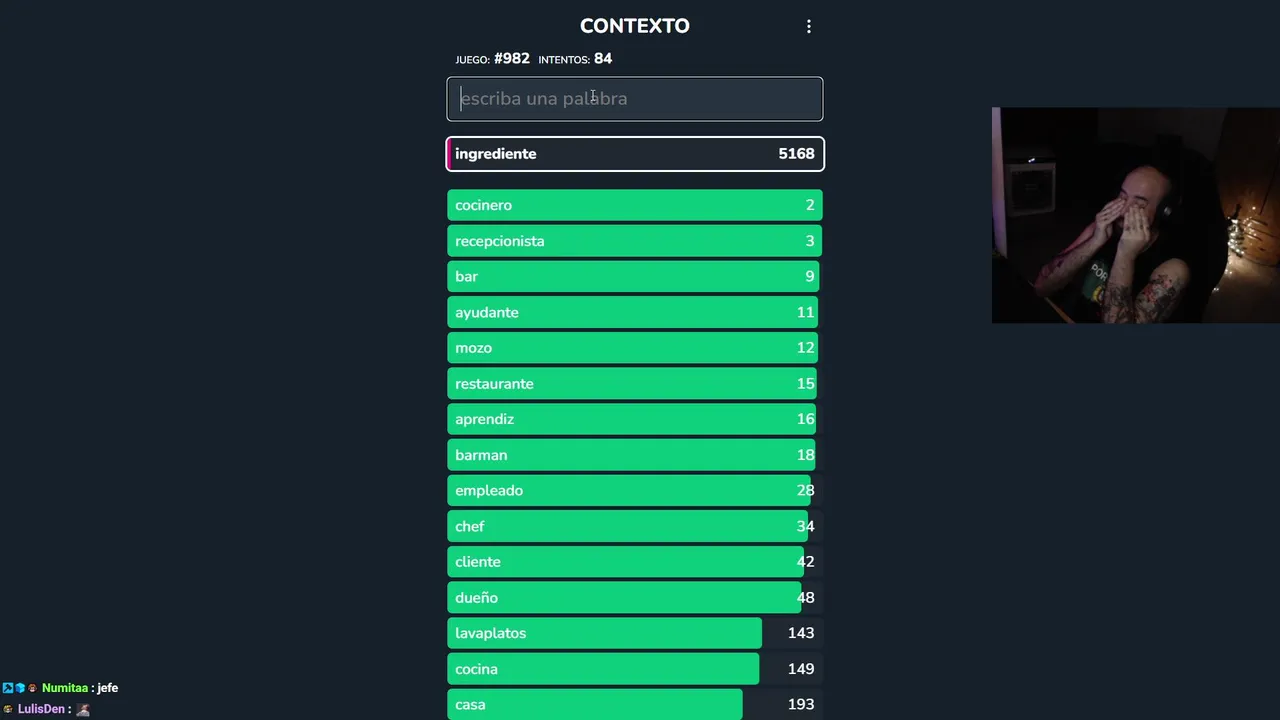Click the 'chef' word row
Image resolution: width=1280 pixels, height=720 pixels.
tap(635, 526)
